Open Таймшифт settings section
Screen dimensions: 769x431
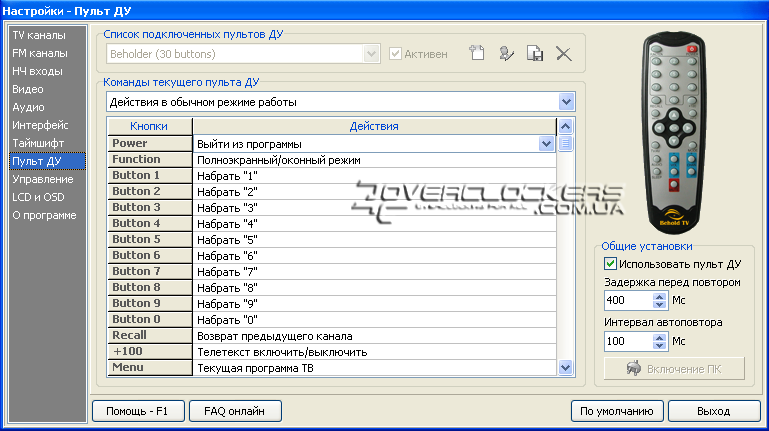38,143
